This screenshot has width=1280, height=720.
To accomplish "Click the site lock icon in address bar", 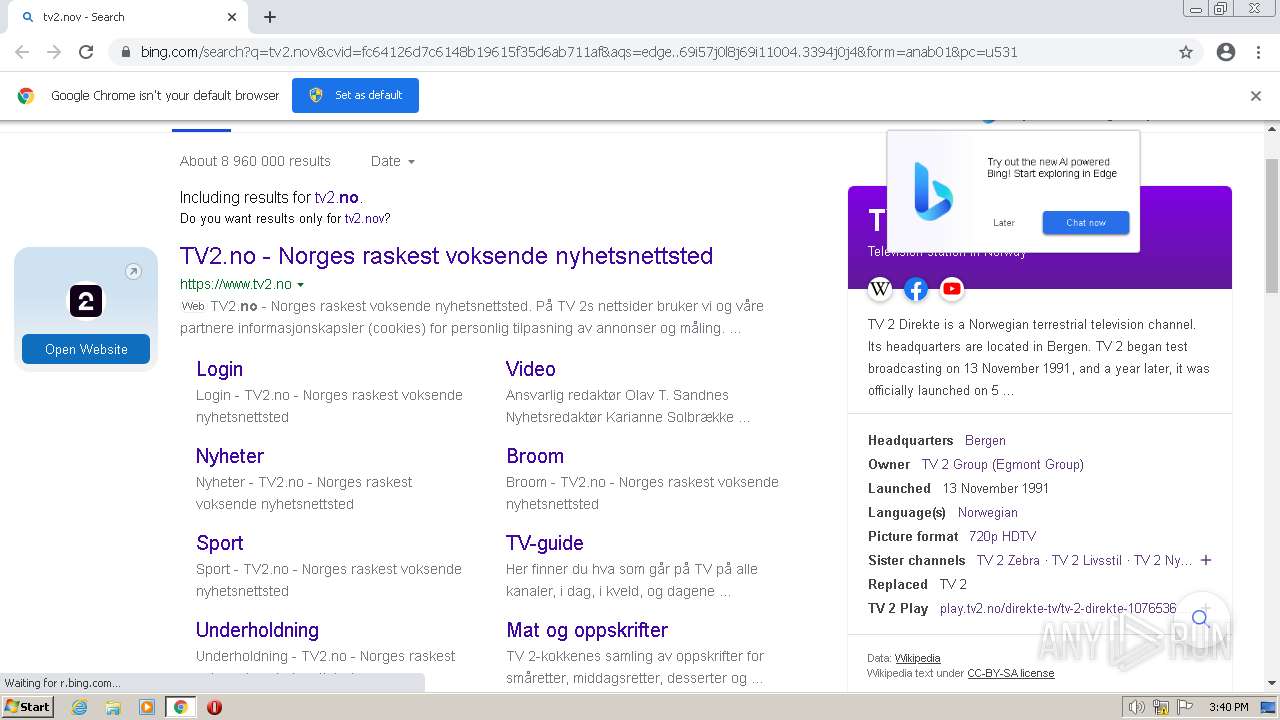I will (124, 52).
